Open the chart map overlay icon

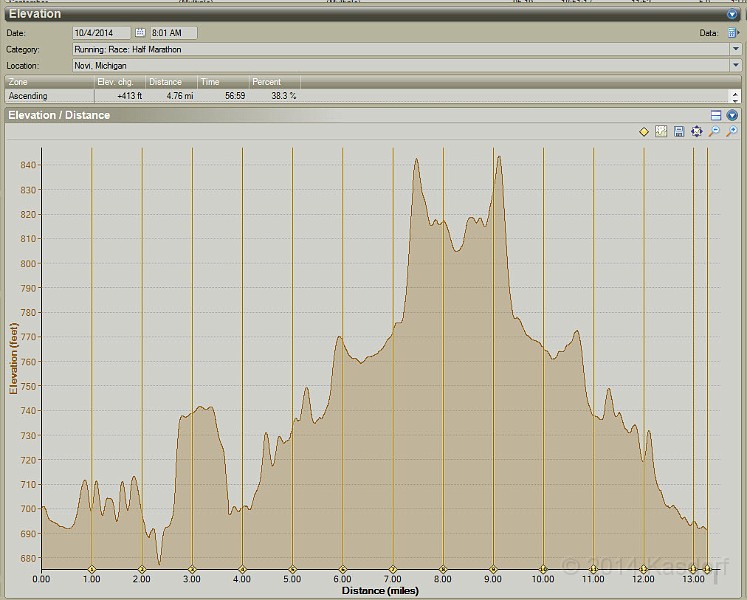click(x=661, y=132)
